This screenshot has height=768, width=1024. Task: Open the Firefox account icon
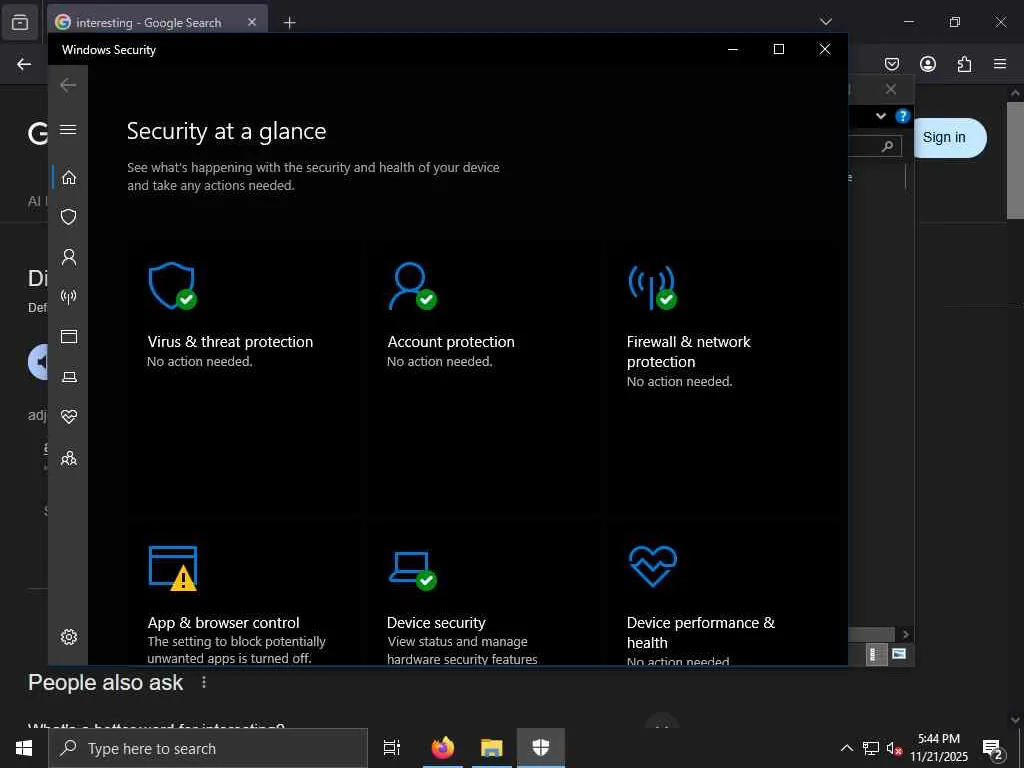click(927, 64)
